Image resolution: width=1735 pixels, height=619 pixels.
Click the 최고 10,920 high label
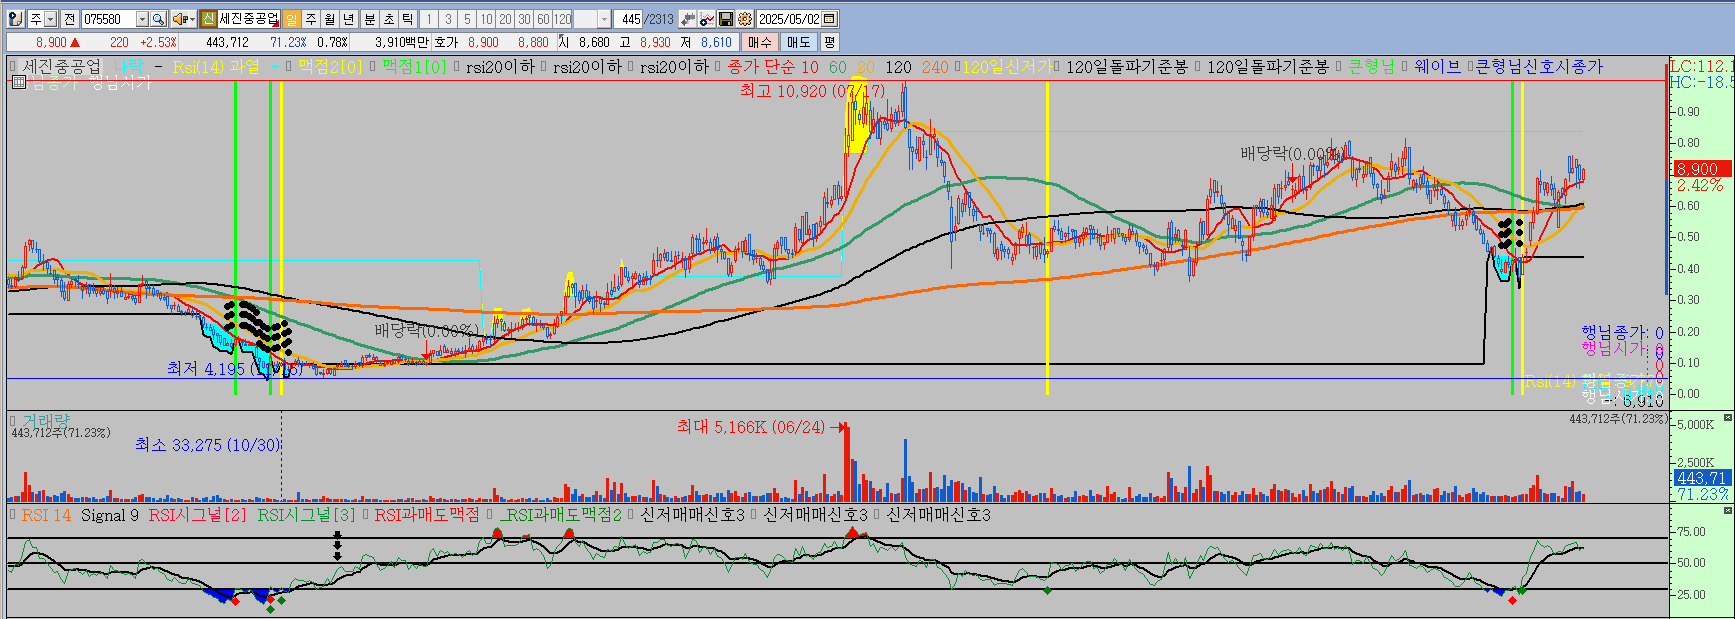(812, 91)
